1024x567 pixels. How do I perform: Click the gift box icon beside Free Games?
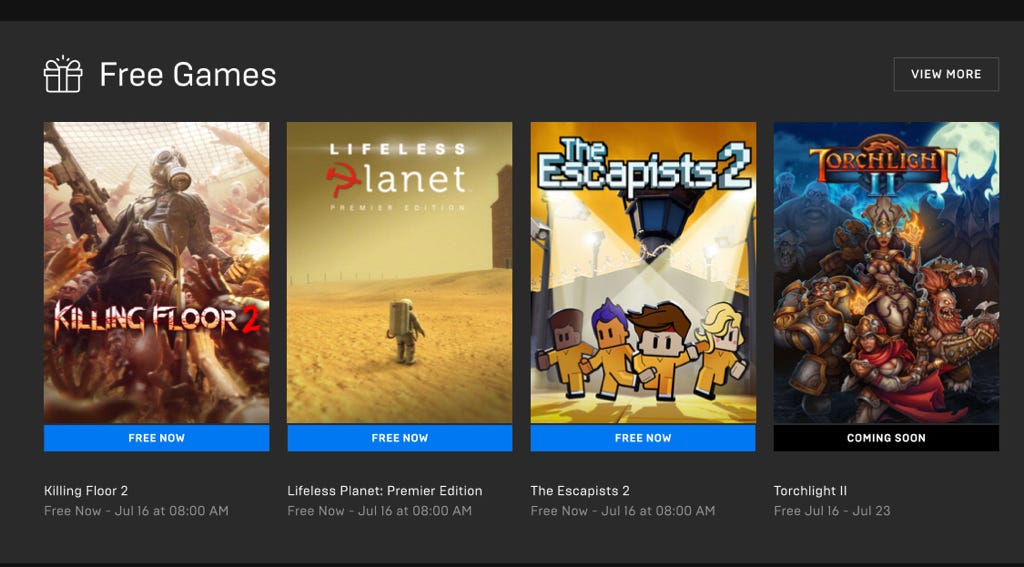coord(63,74)
